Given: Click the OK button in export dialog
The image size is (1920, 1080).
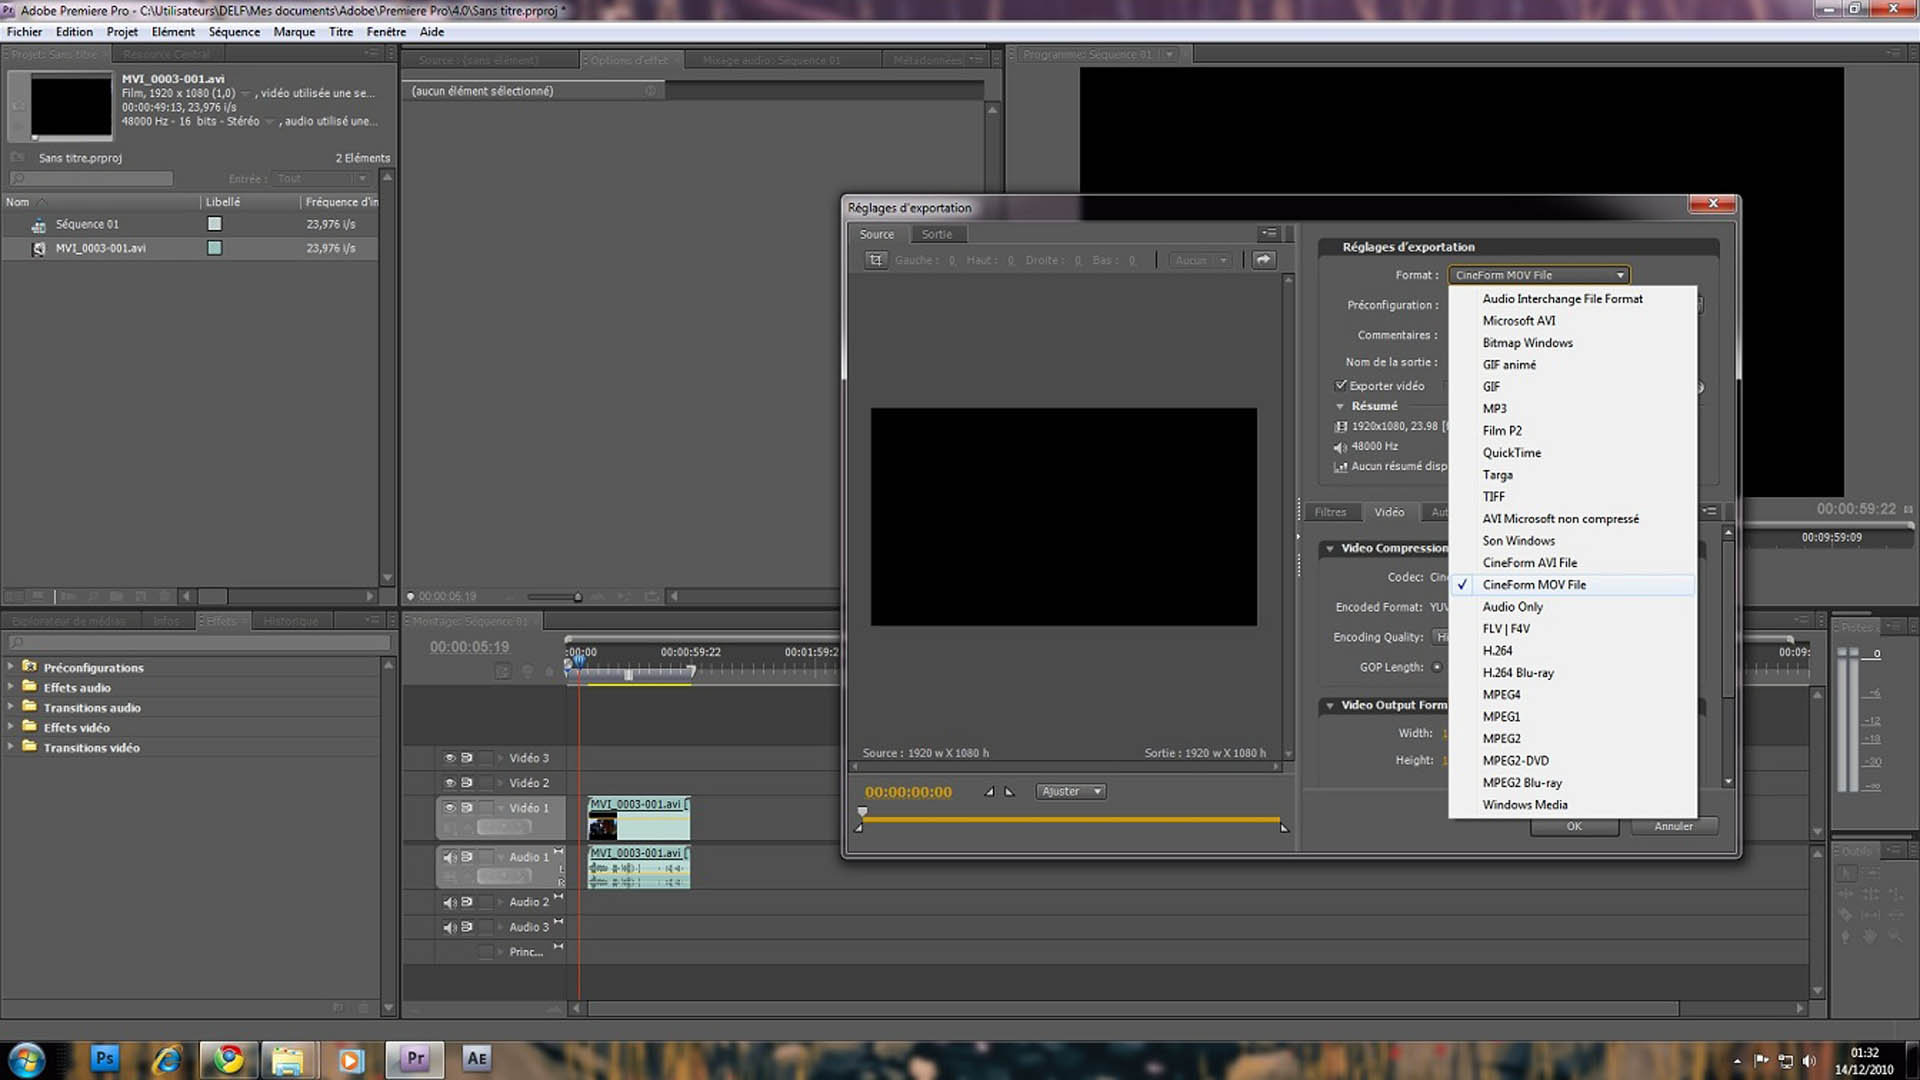Looking at the screenshot, I should pos(1574,826).
